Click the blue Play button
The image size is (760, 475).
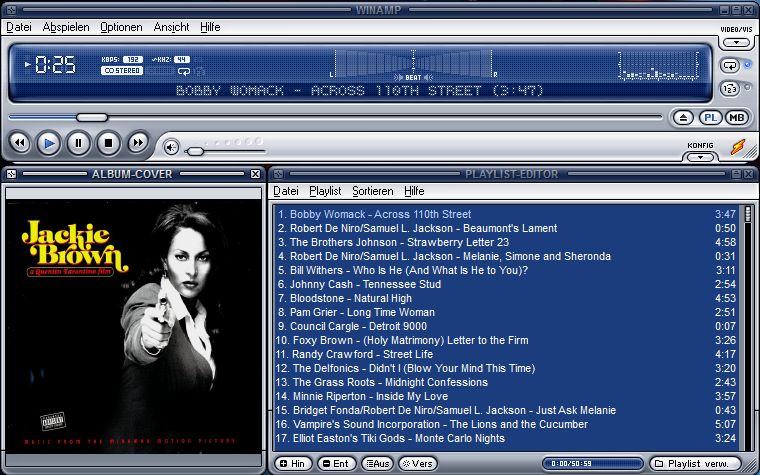pos(49,143)
